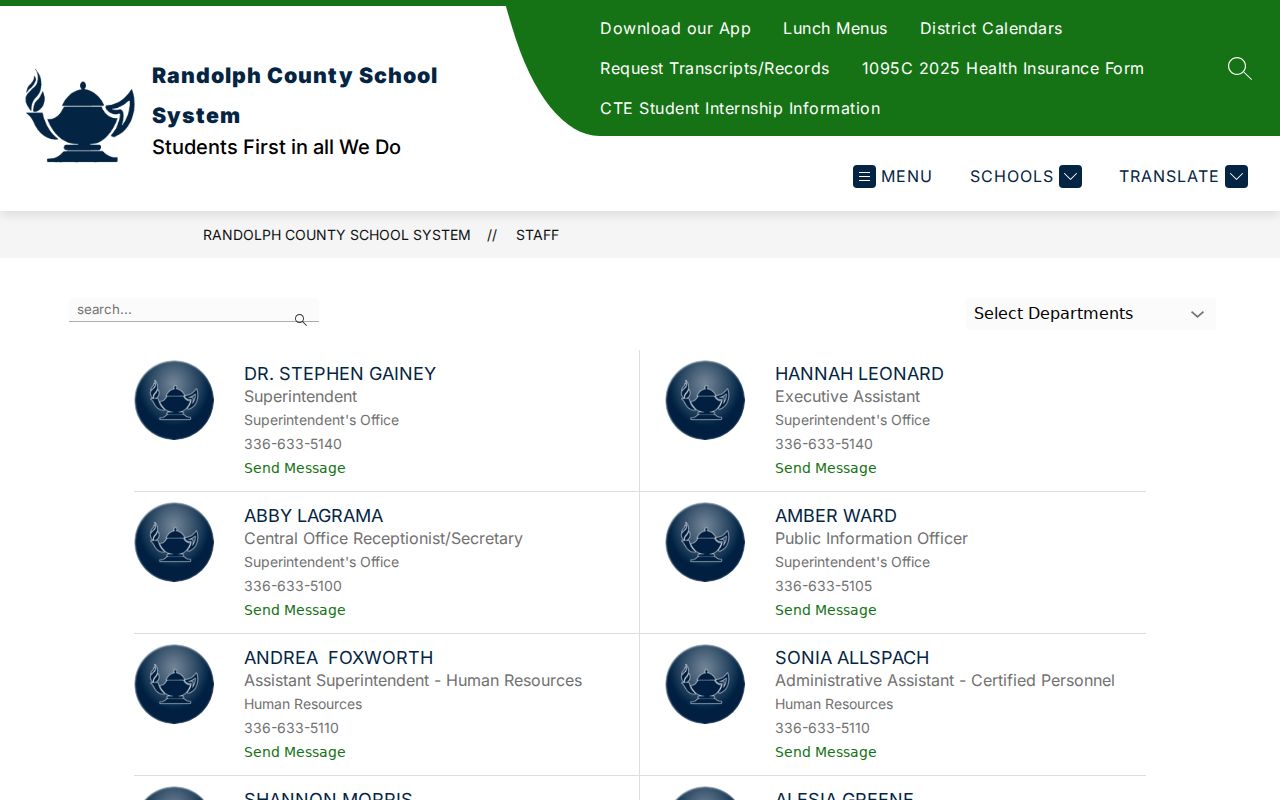Screen dimensions: 1280x800
Task: Click the Randolph County lamp logo
Action: 80,115
